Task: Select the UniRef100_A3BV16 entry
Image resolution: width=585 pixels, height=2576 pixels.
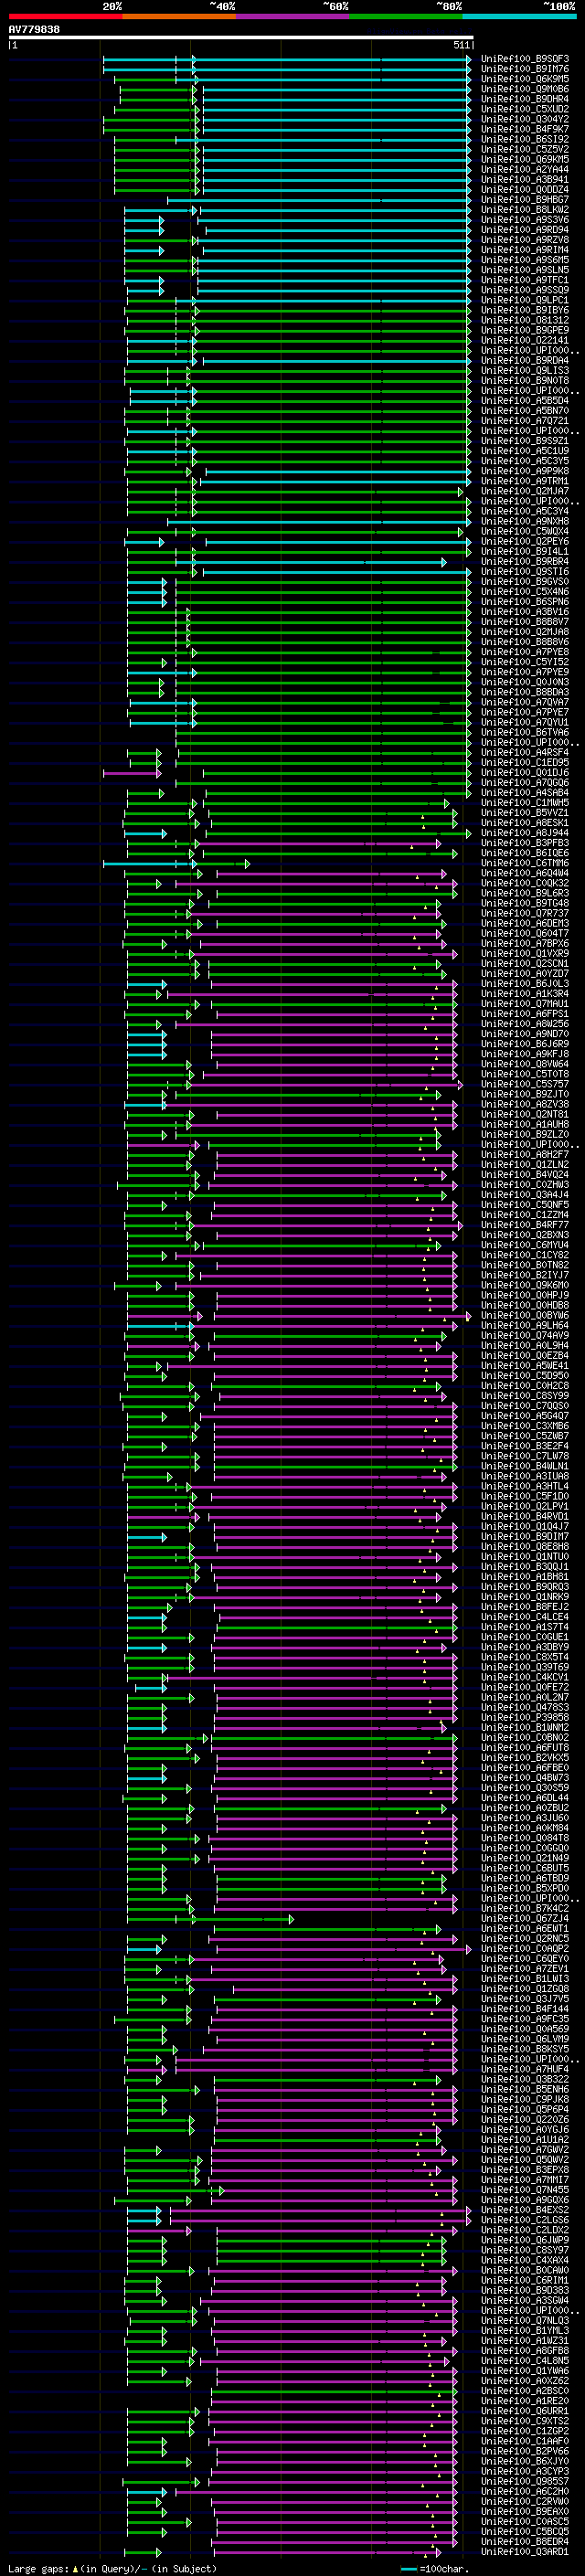Action: tap(525, 612)
